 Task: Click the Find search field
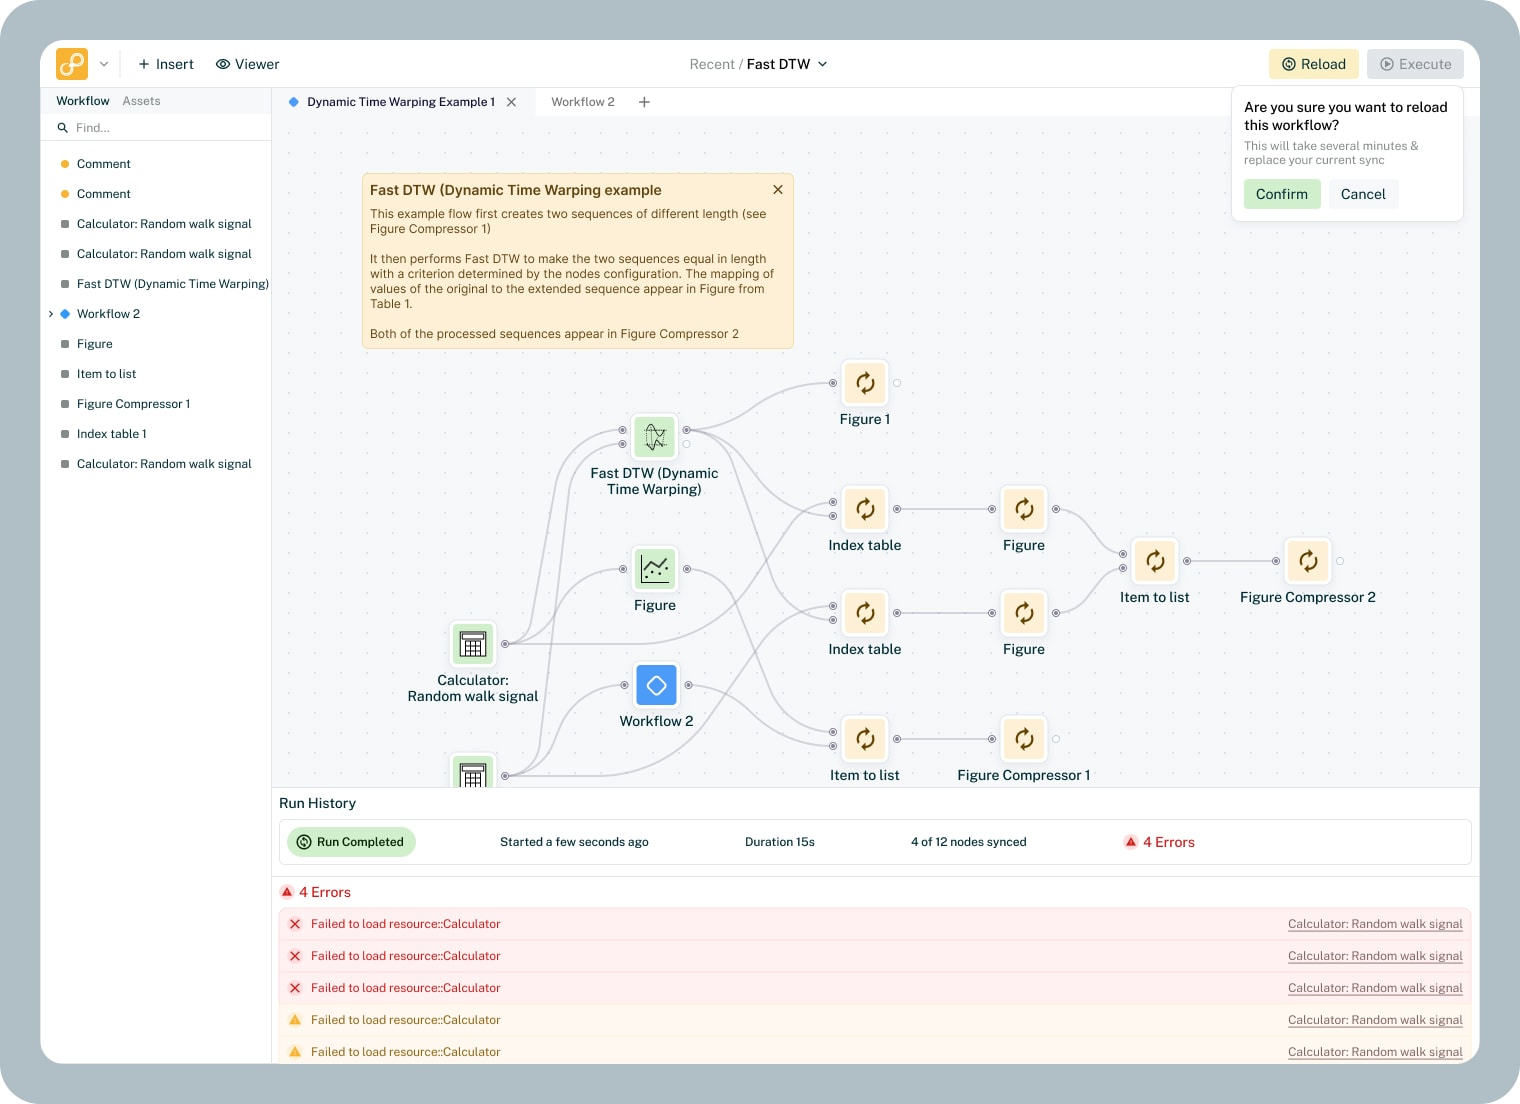[x=156, y=128]
